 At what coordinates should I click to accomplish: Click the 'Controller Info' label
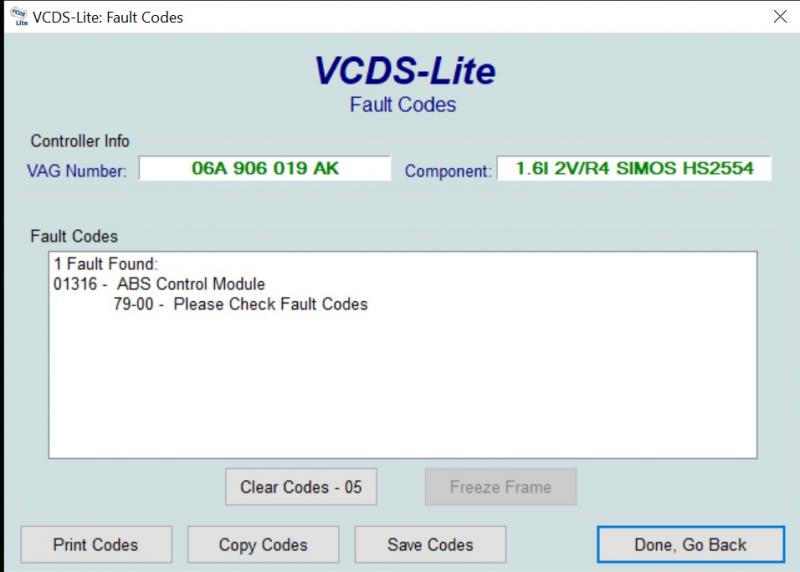[x=80, y=141]
